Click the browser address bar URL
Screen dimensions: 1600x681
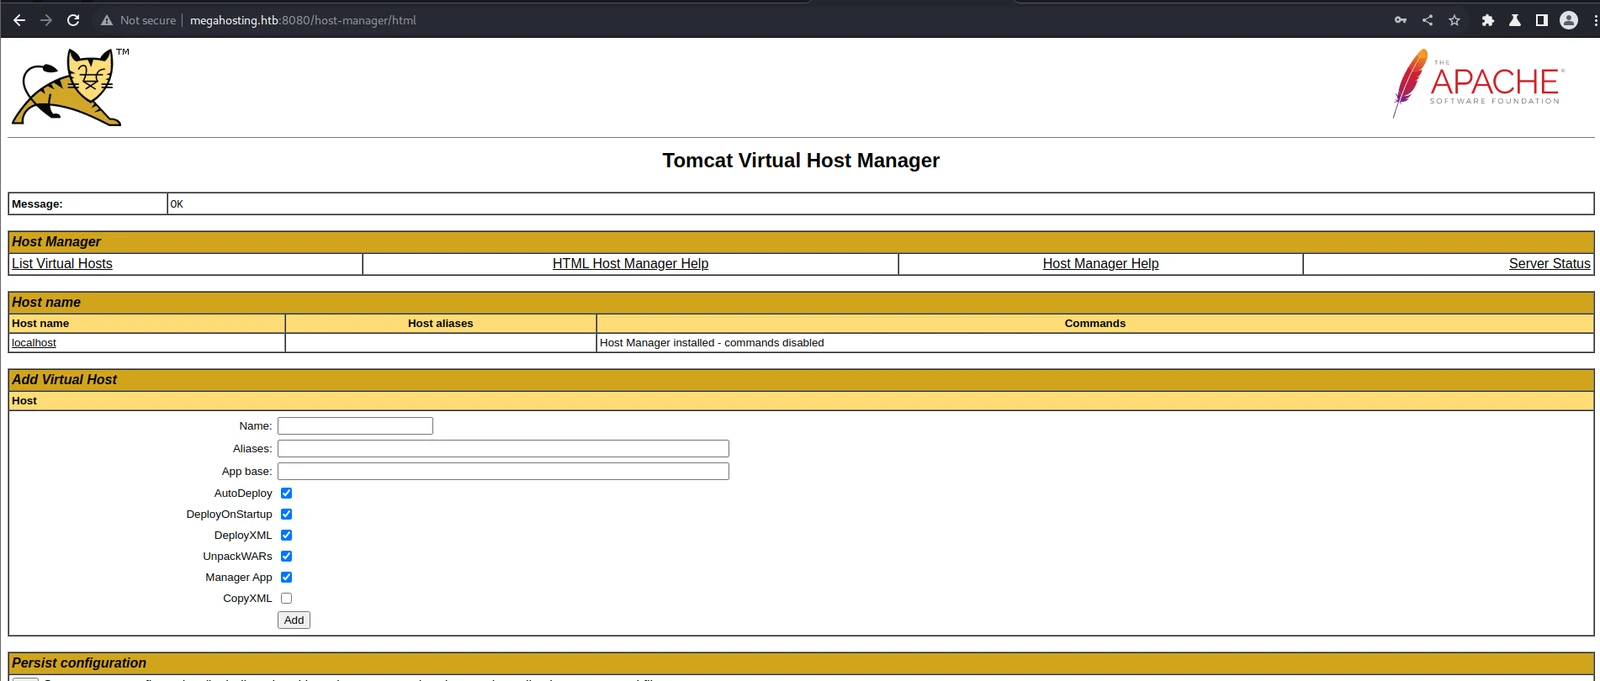click(303, 20)
